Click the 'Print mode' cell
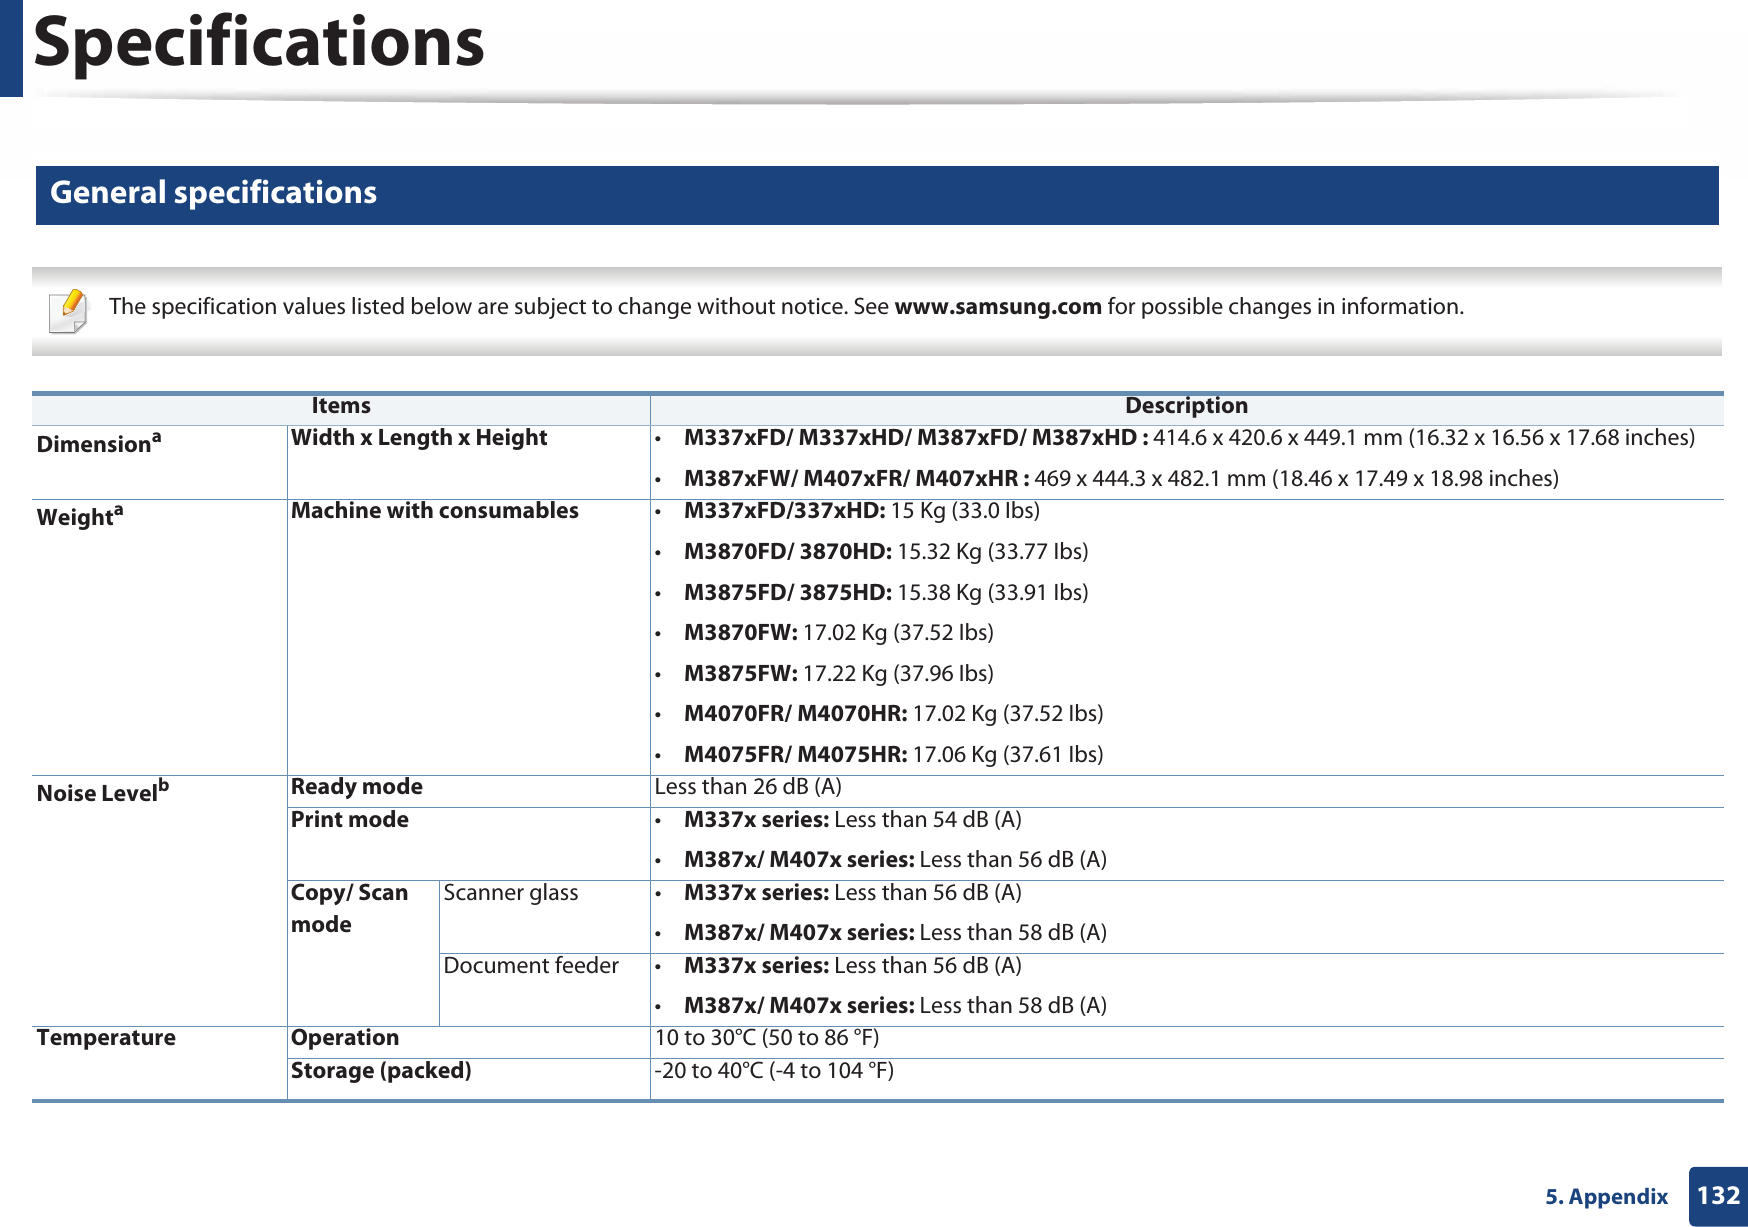Image resolution: width=1748 pixels, height=1227 pixels. 350,820
